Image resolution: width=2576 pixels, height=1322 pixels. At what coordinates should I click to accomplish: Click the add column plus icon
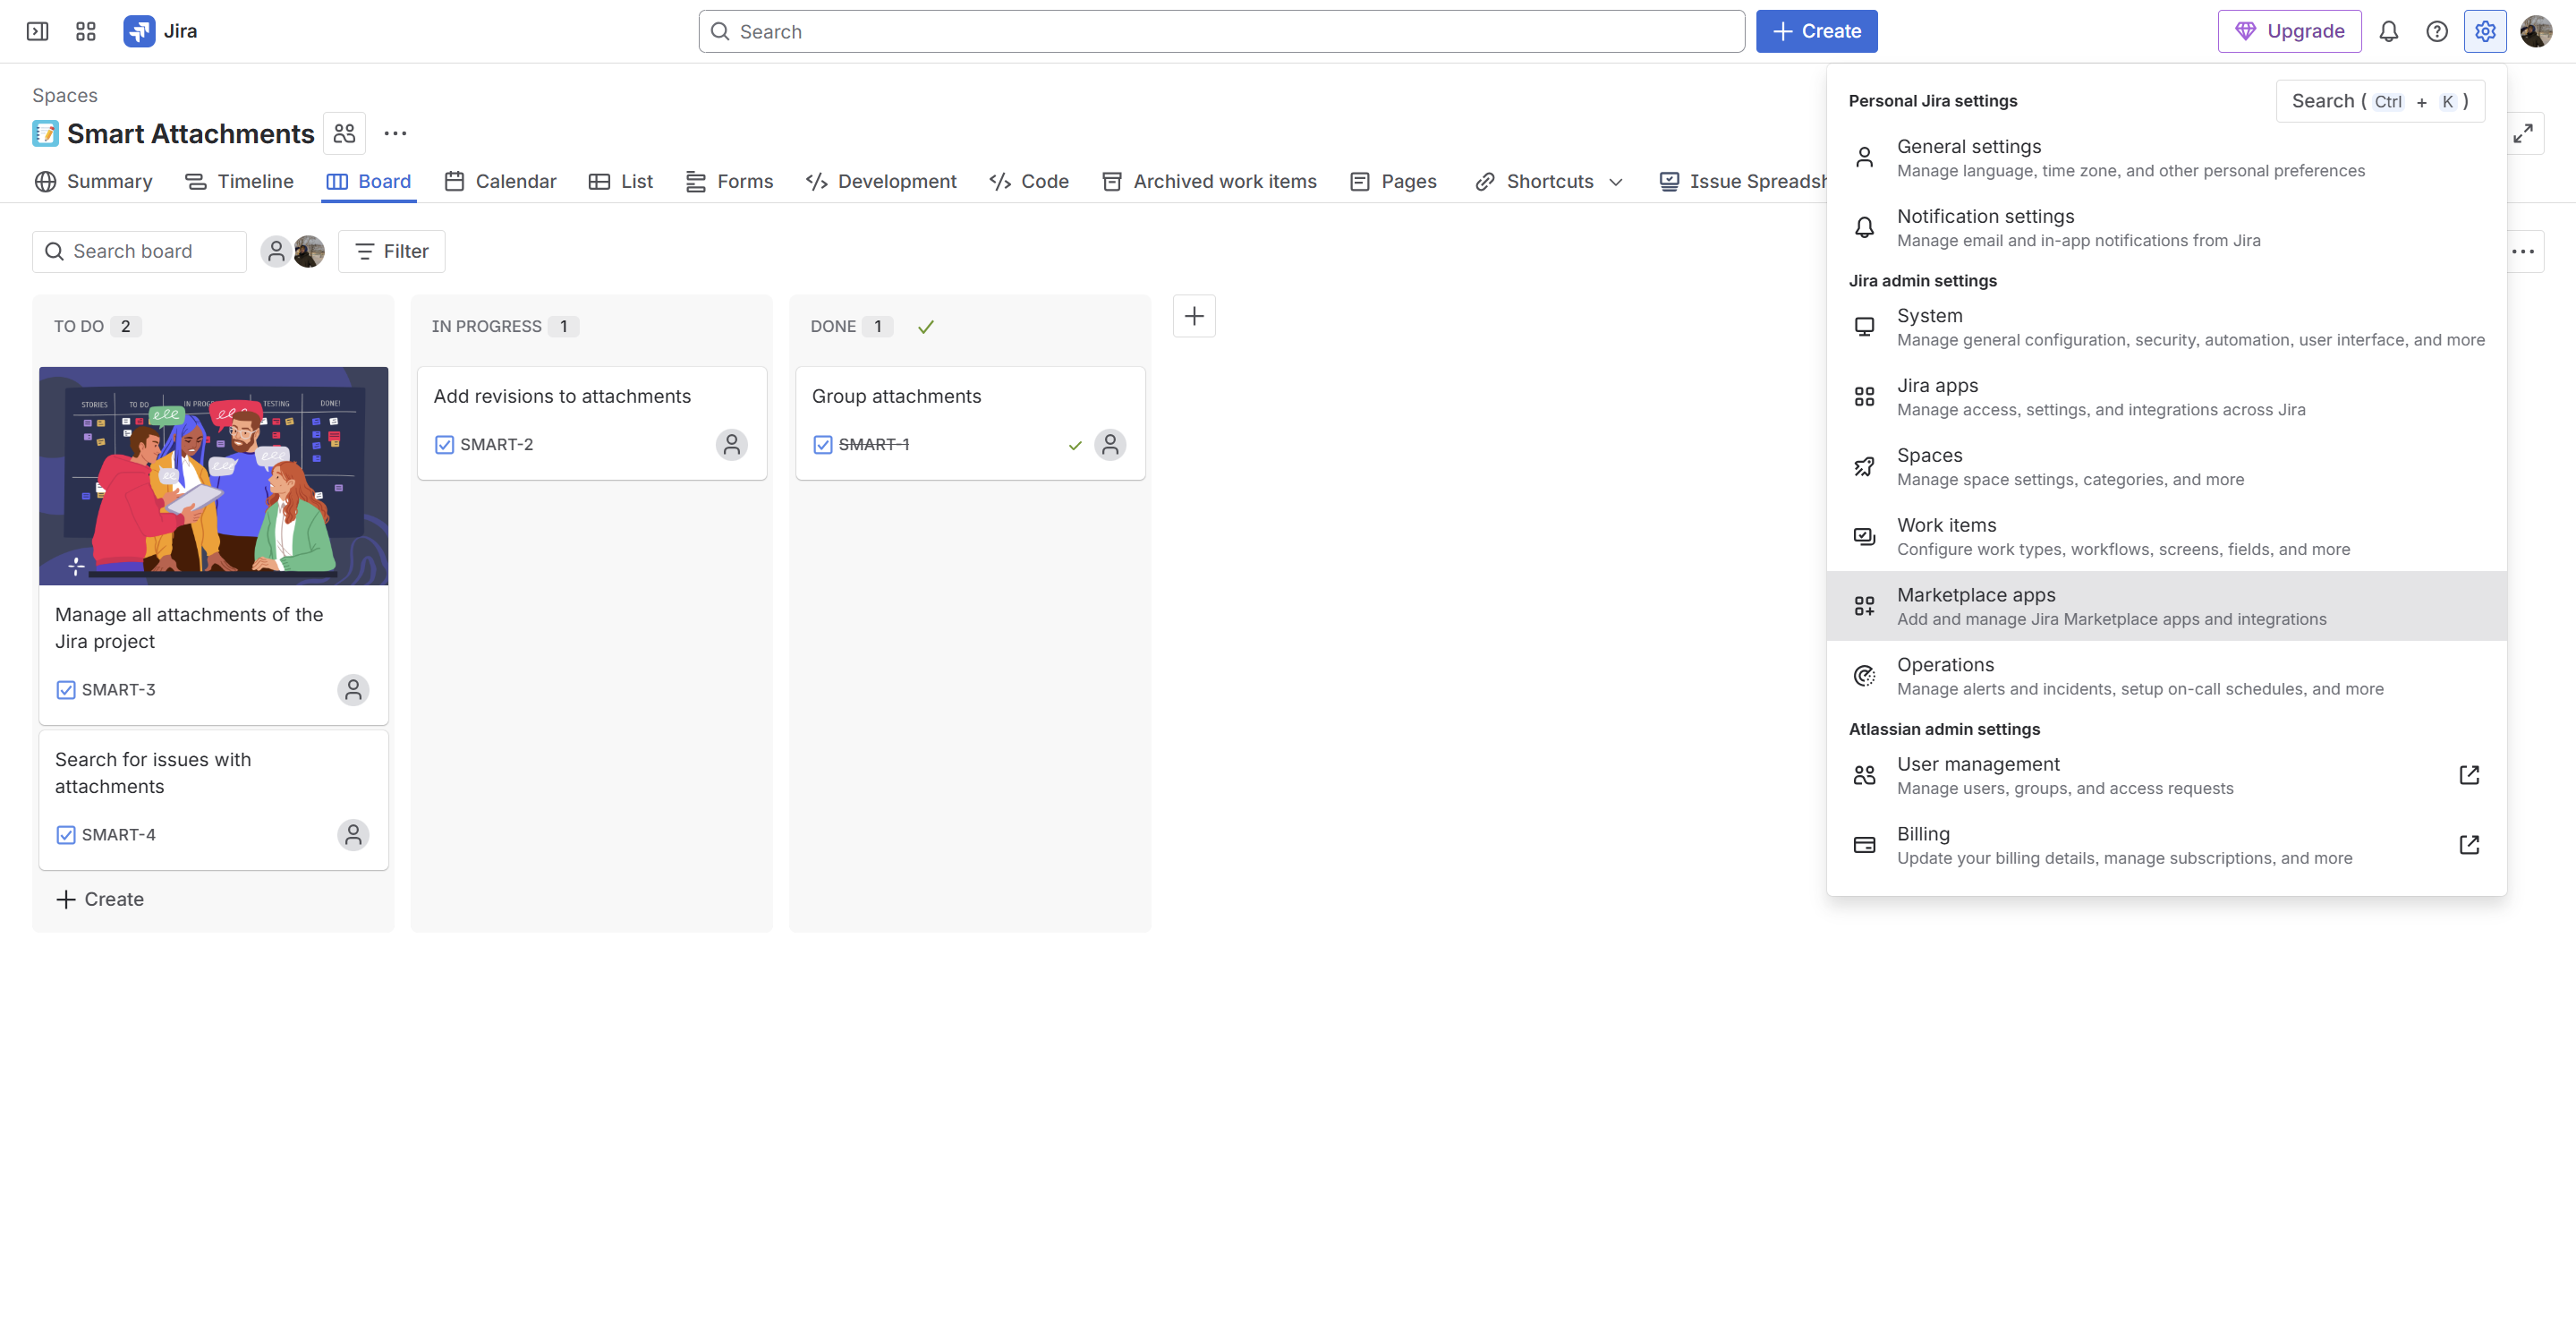pyautogui.click(x=1193, y=316)
